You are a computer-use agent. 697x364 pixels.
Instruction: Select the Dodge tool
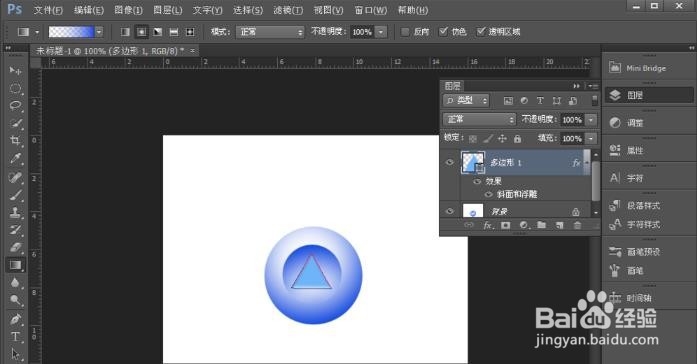pos(15,300)
